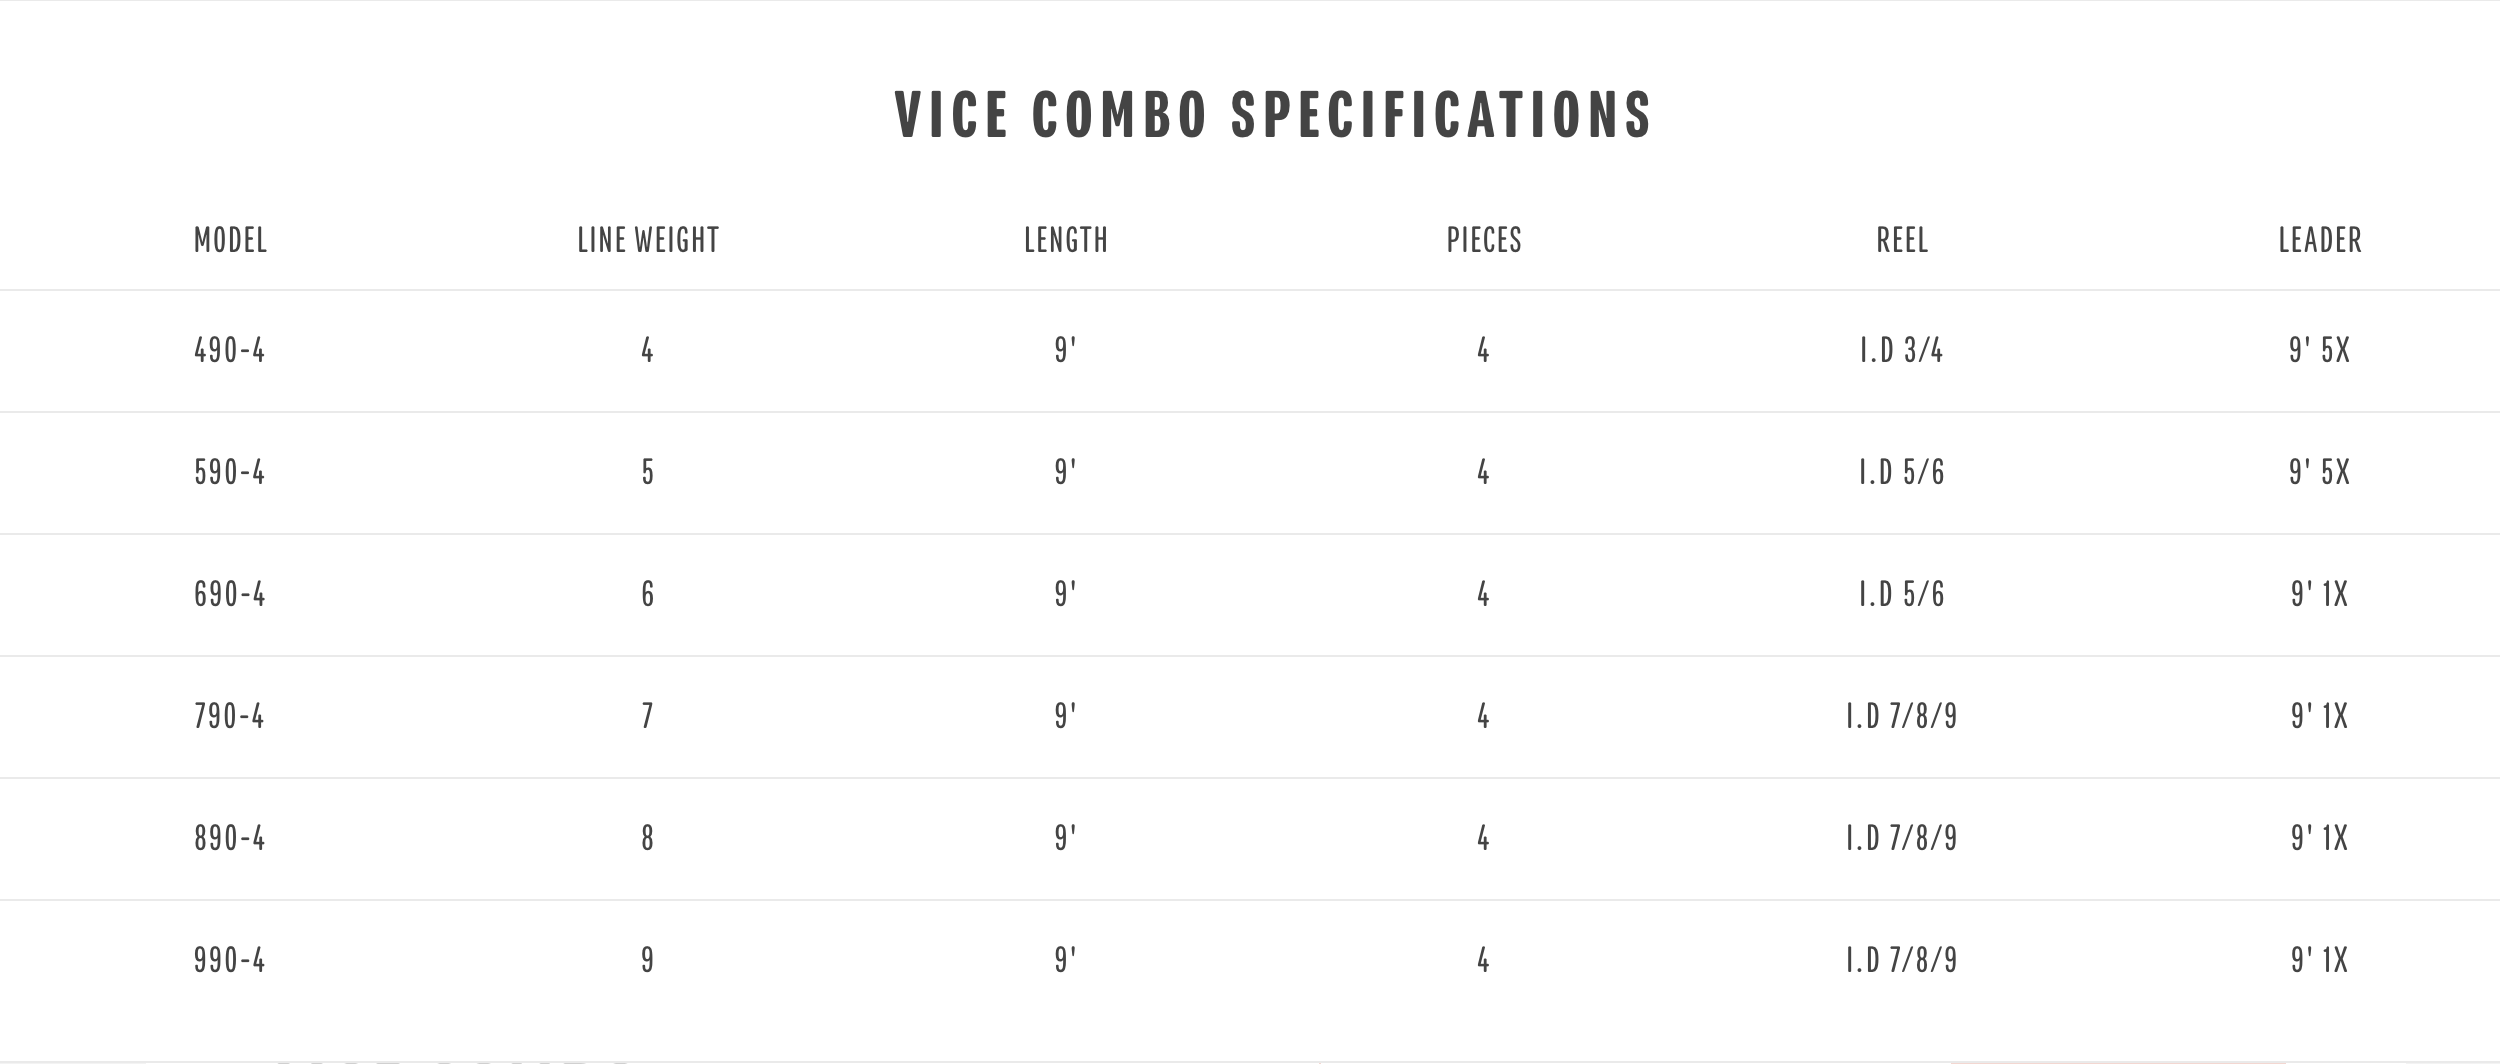The height and width of the screenshot is (1064, 2500).
Task: Click the LENGTH column header
Action: tap(1066, 240)
